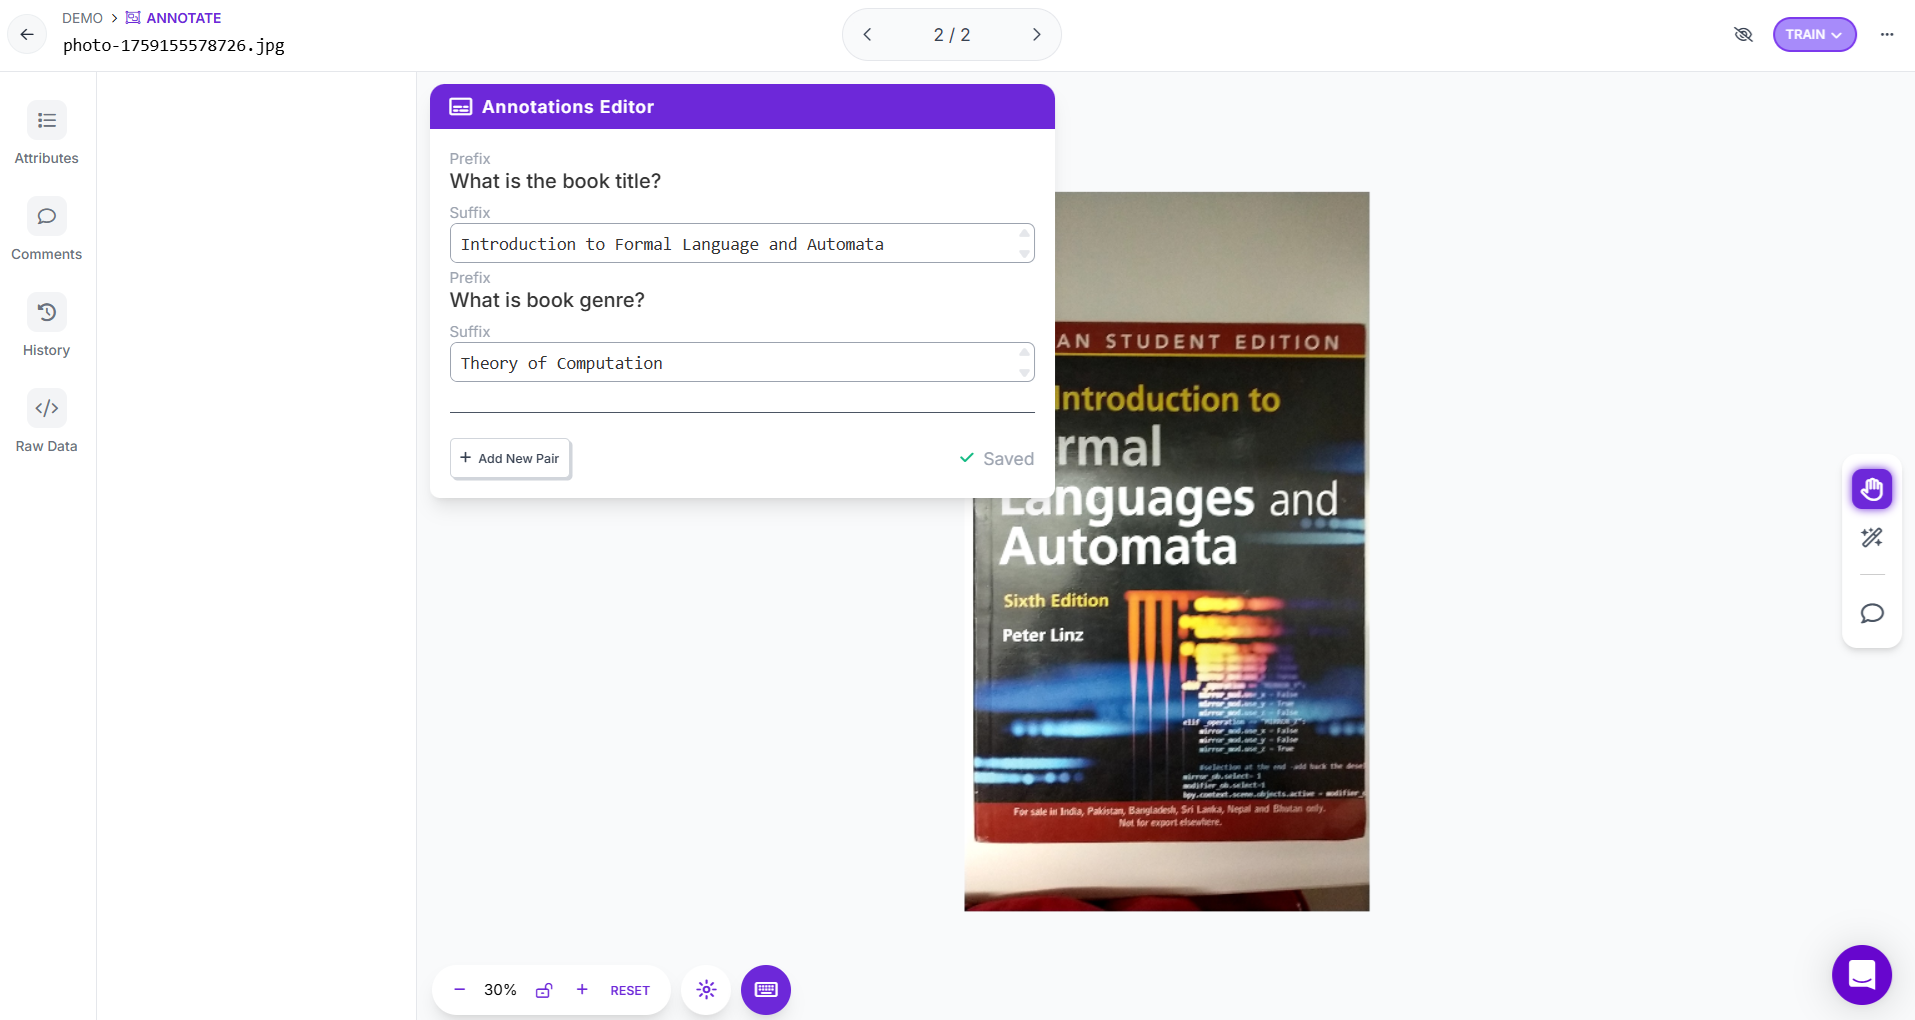Click Add New Pair button
The height and width of the screenshot is (1020, 1915).
tap(510, 458)
